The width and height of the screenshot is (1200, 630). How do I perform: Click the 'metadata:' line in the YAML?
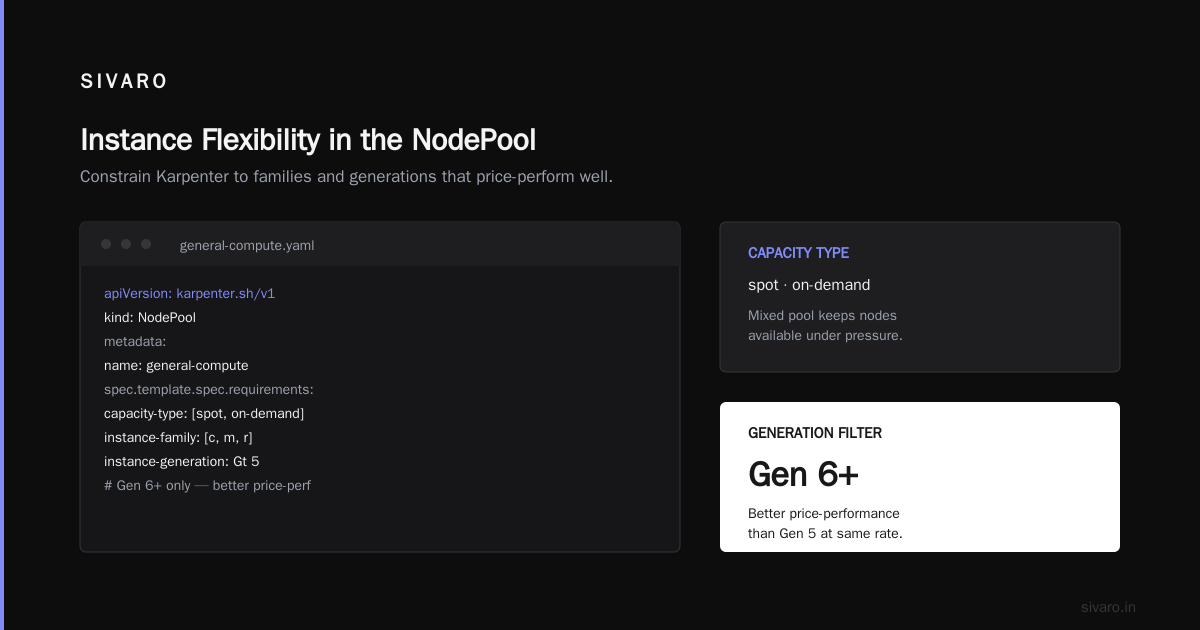[x=135, y=342]
